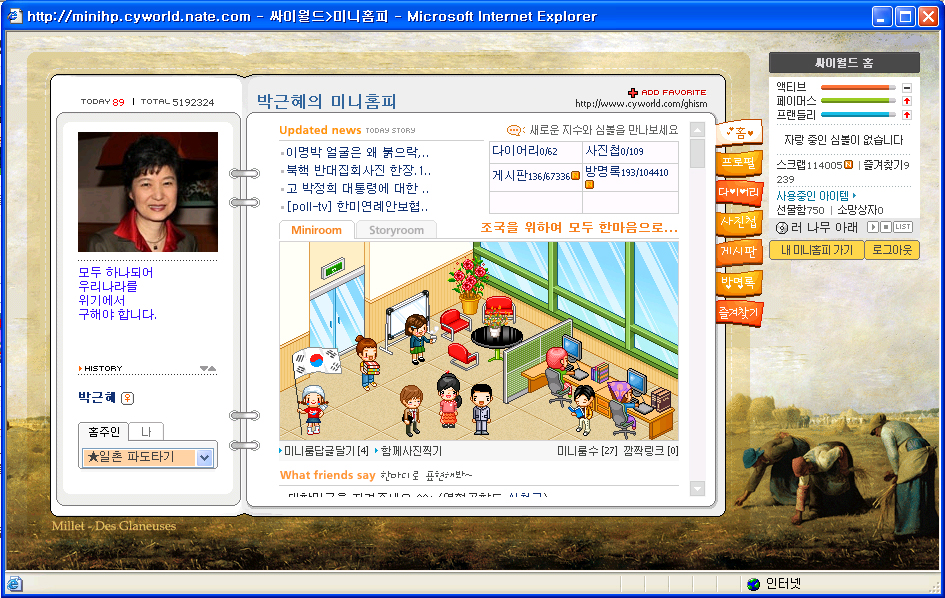This screenshot has height=598, width=945.
Task: Click the orange N icon next to 스크랩
Action: tap(848, 165)
